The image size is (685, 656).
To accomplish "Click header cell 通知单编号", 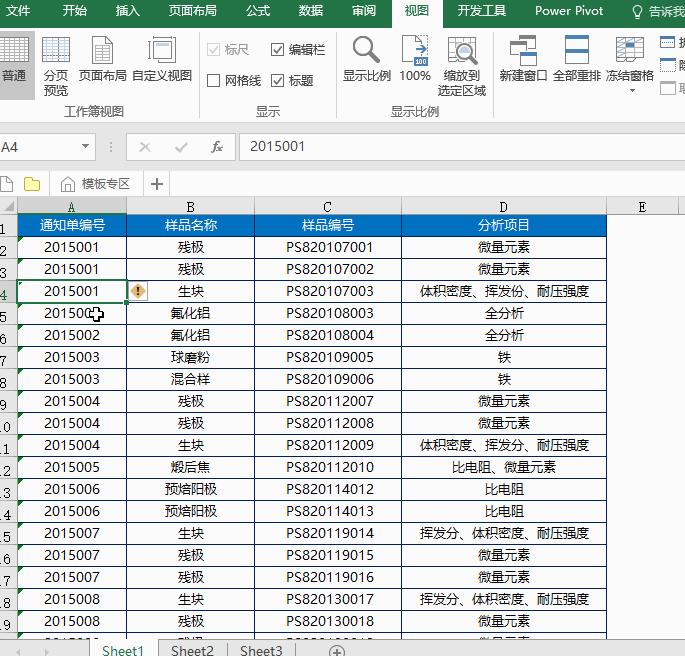I will (x=72, y=225).
